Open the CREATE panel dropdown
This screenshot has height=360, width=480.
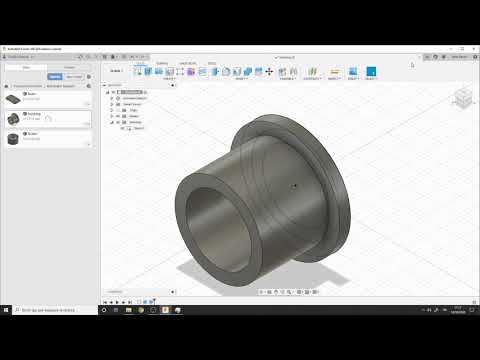(169, 79)
